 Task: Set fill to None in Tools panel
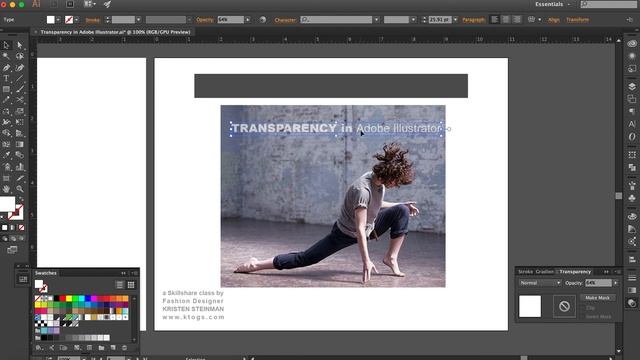coord(21,228)
